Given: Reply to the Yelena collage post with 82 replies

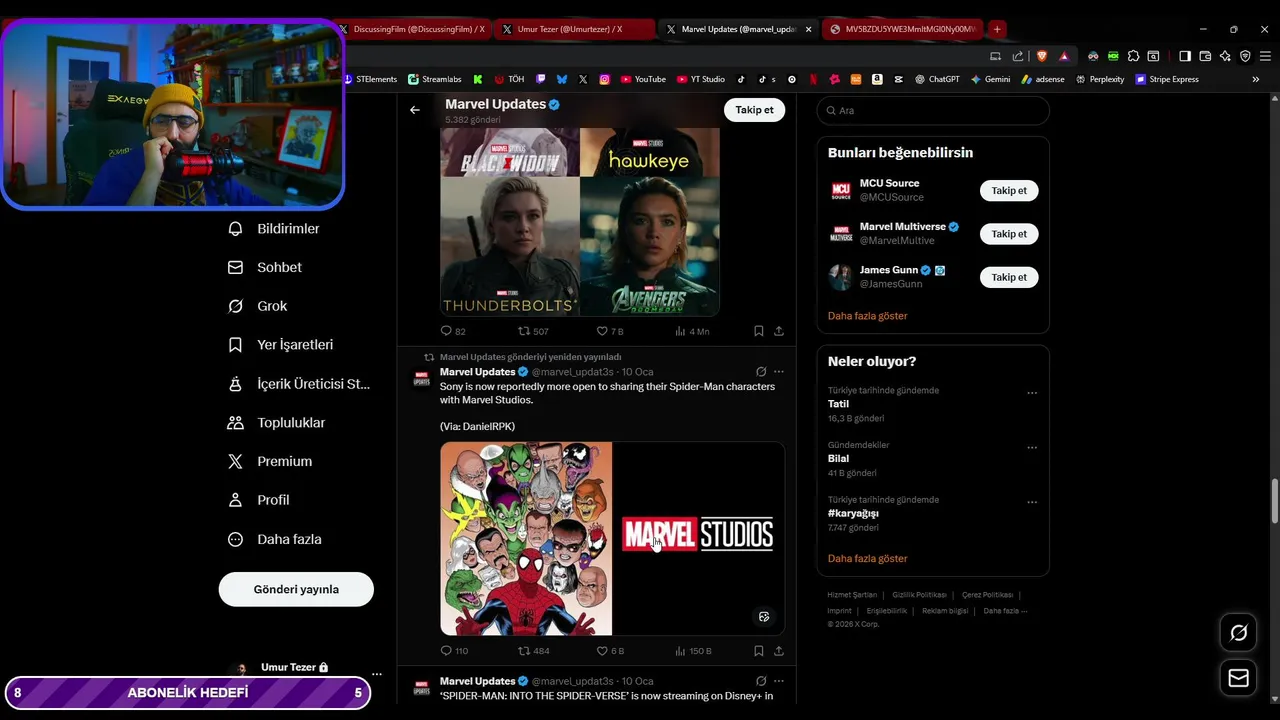Looking at the screenshot, I should point(453,331).
